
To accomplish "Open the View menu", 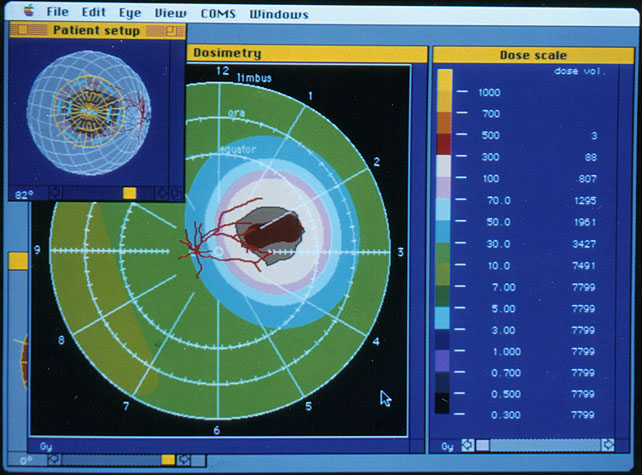I will (170, 14).
